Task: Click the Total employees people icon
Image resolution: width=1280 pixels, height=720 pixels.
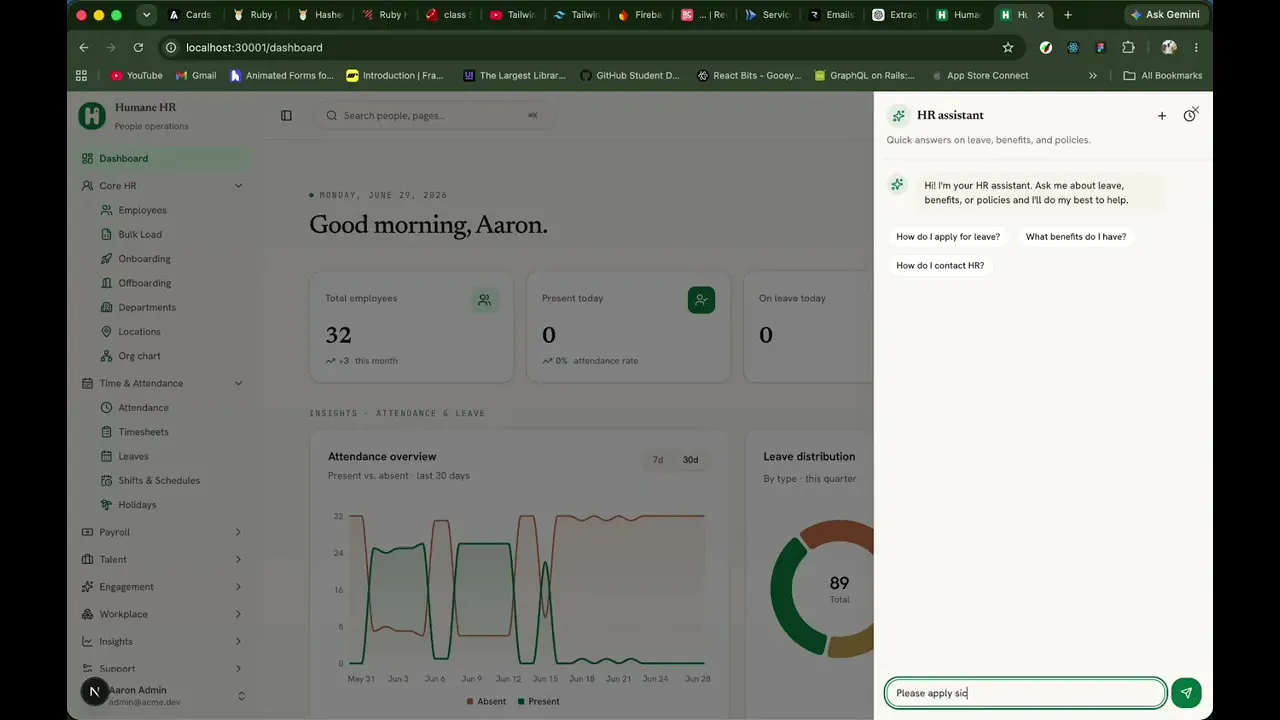Action: (484, 300)
